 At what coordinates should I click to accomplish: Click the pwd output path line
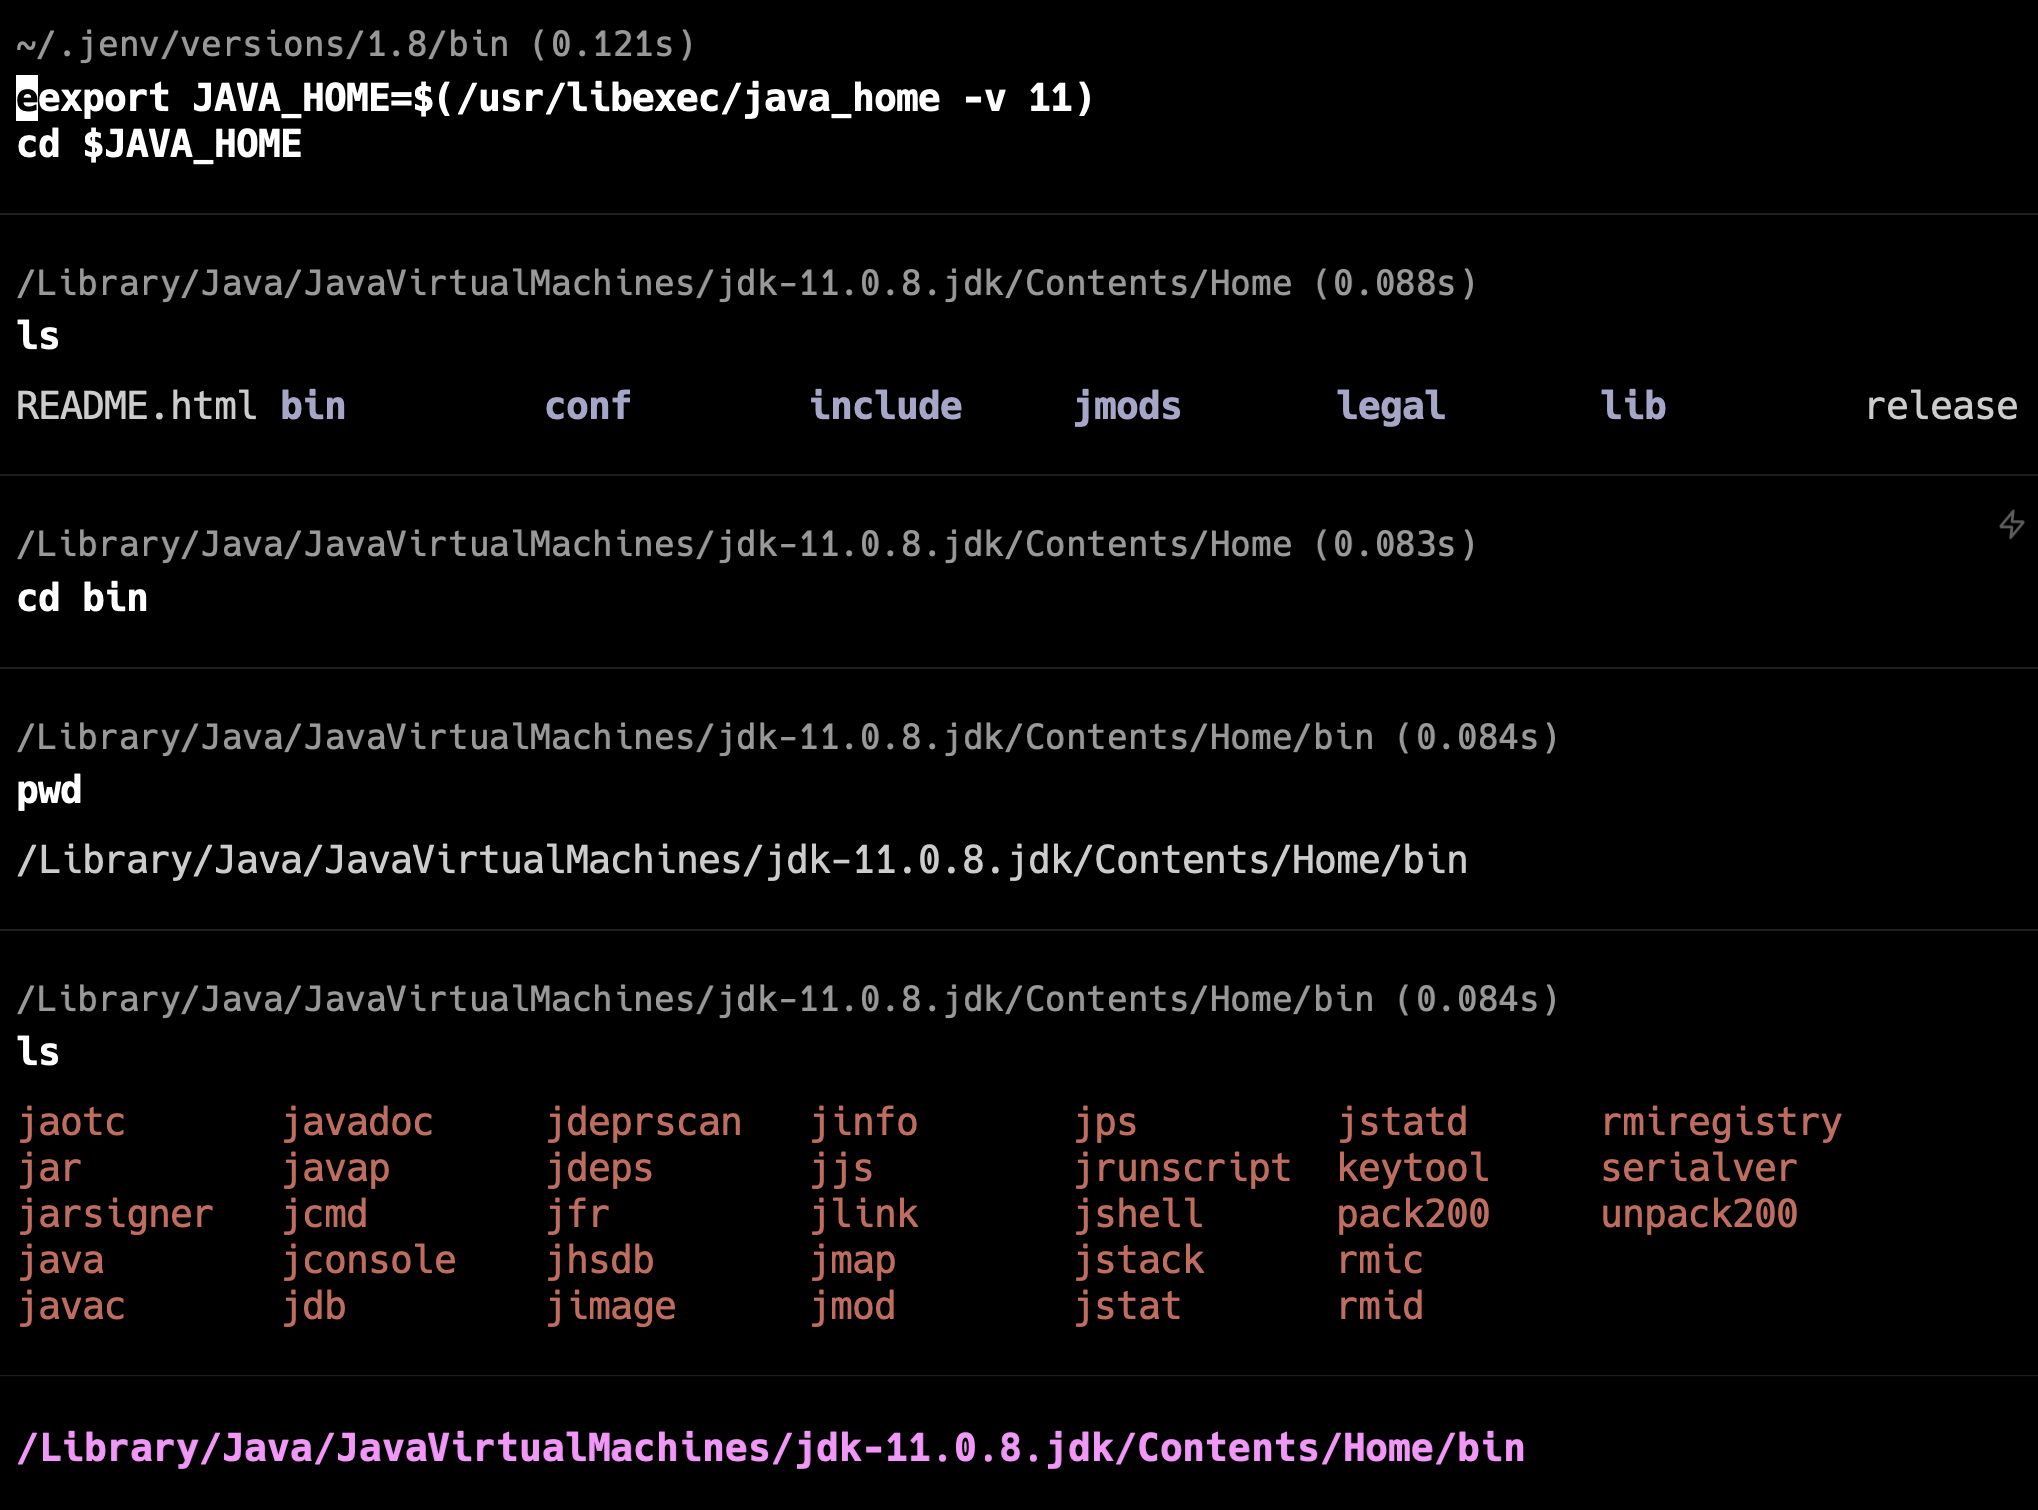pyautogui.click(x=742, y=860)
